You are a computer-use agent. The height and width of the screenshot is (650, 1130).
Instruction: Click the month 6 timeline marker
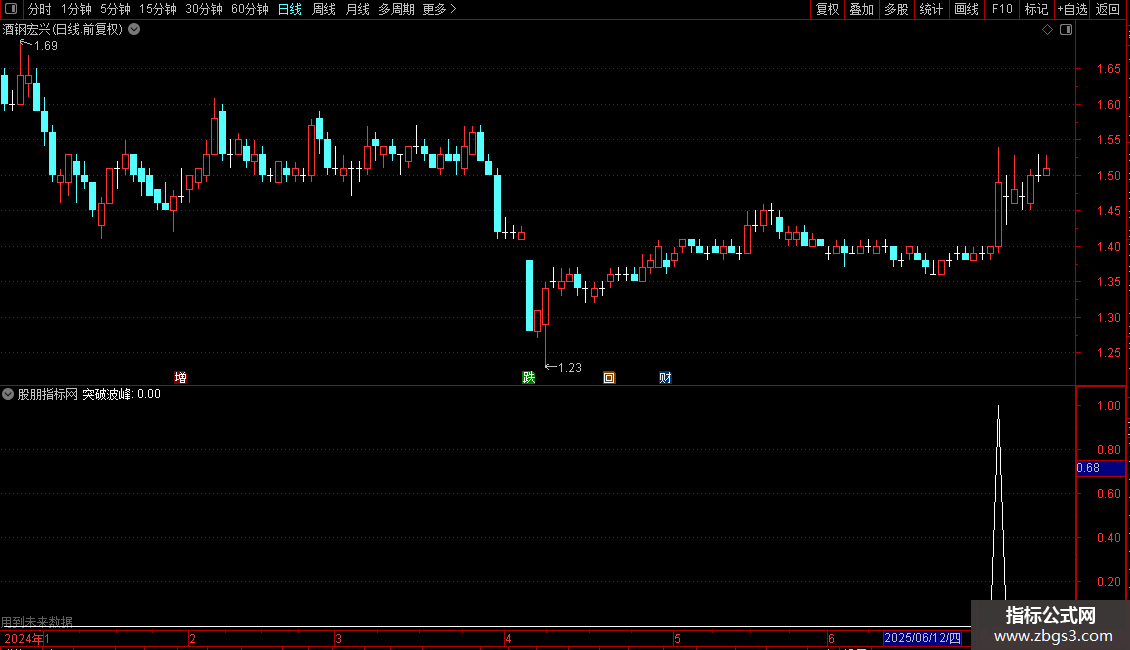(x=831, y=638)
